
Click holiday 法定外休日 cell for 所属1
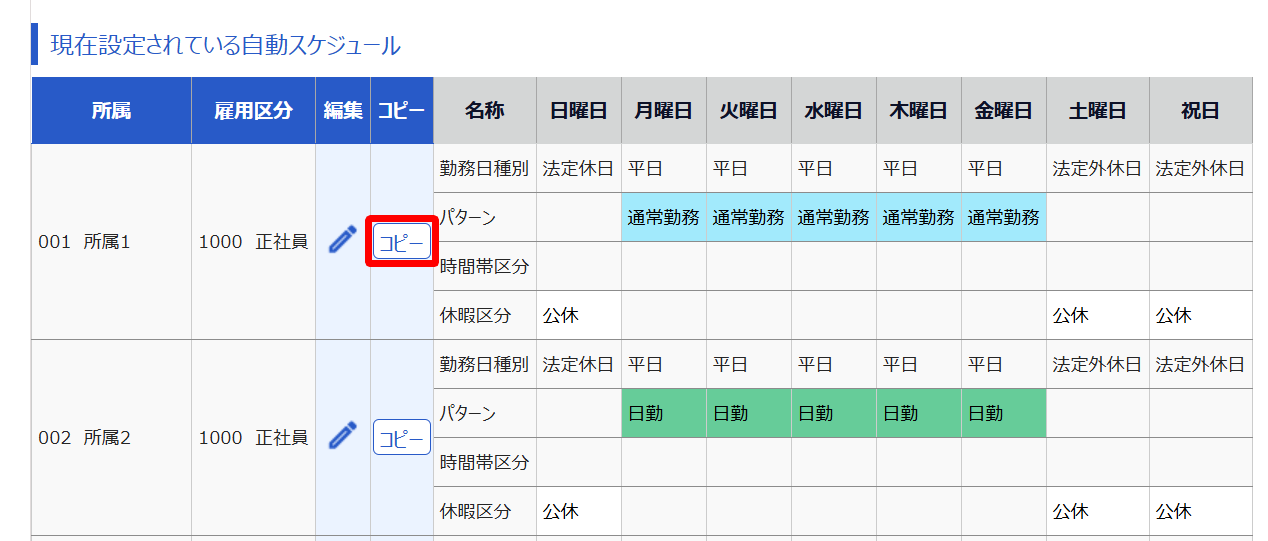tap(1201, 169)
